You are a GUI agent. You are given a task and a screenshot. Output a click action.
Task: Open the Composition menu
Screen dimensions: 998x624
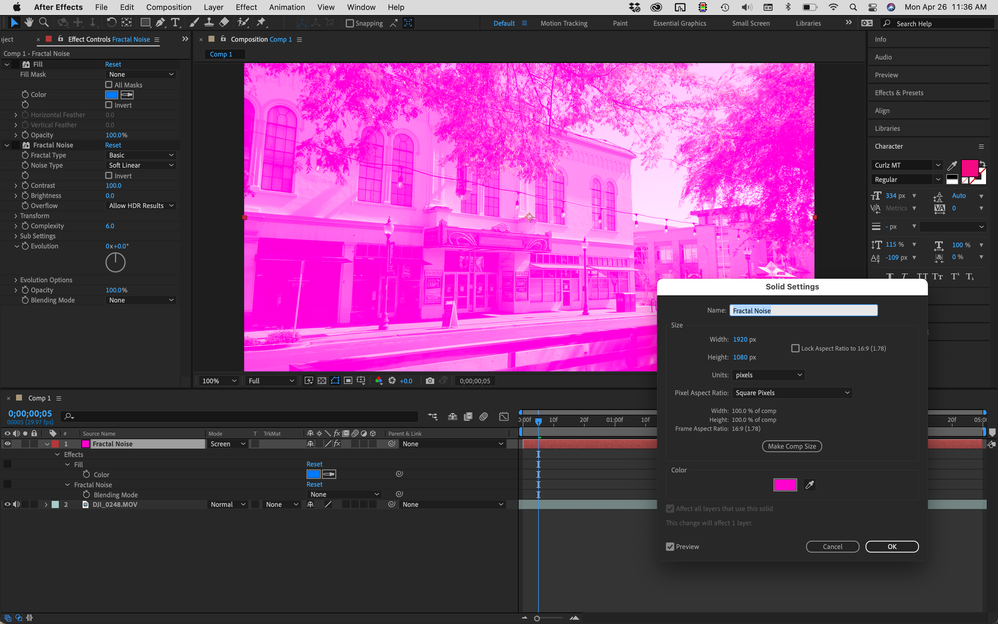tap(168, 7)
